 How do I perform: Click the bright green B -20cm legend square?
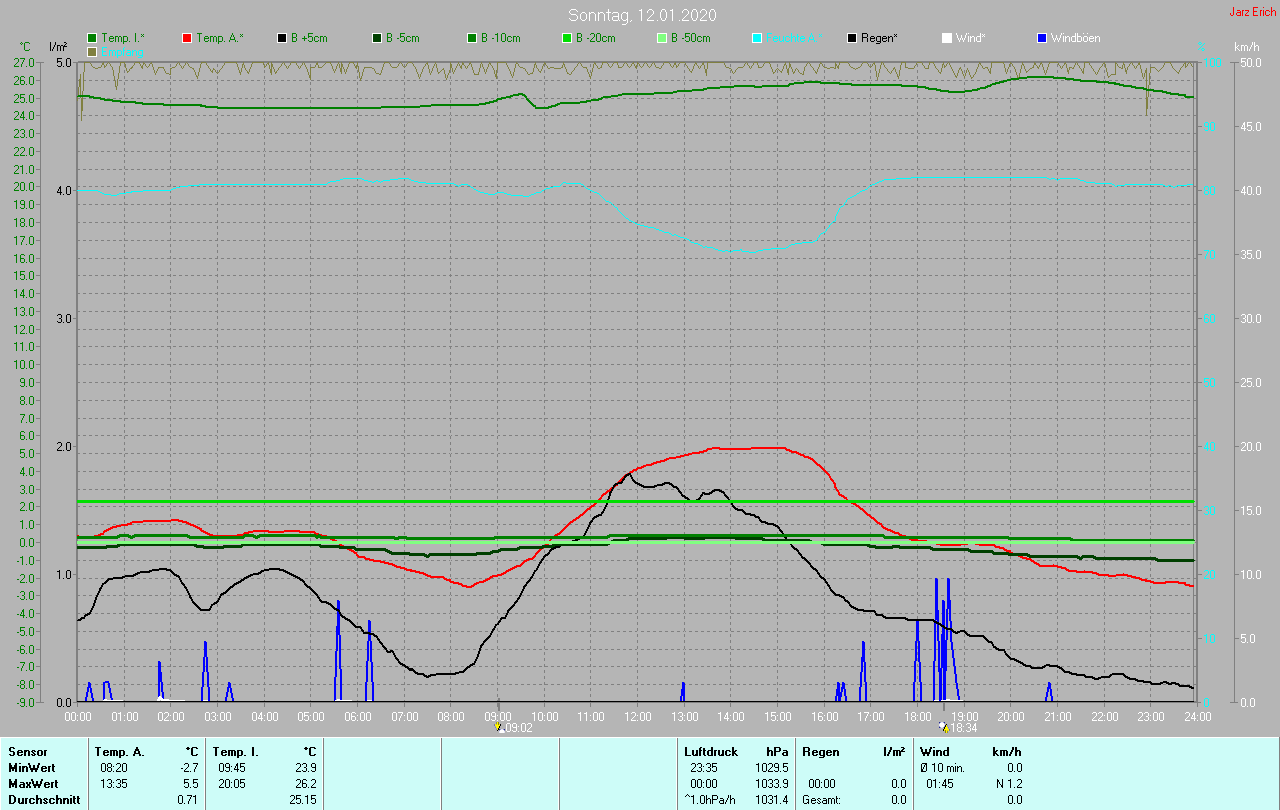pyautogui.click(x=567, y=38)
